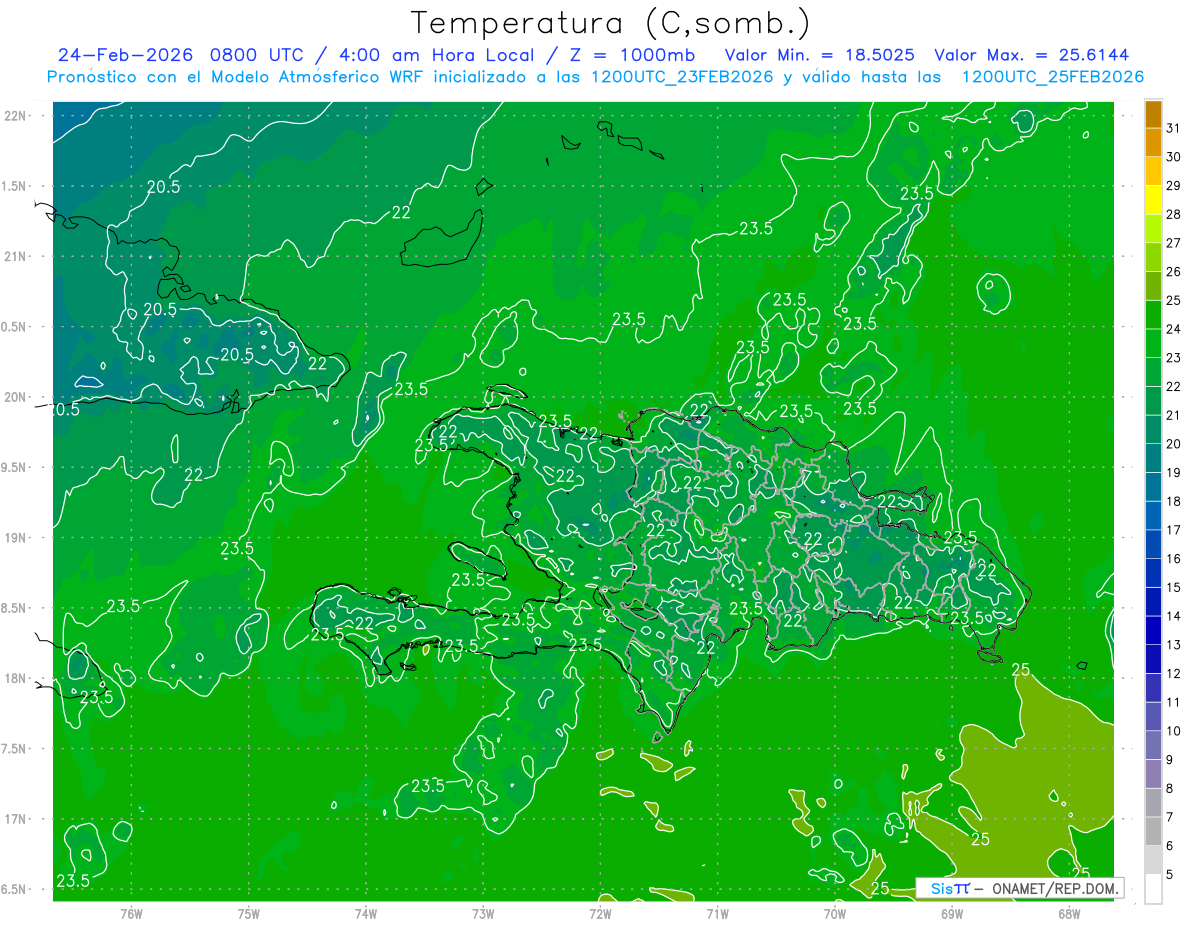Click the "Valor Min. = 18.5025" value

click(x=820, y=54)
